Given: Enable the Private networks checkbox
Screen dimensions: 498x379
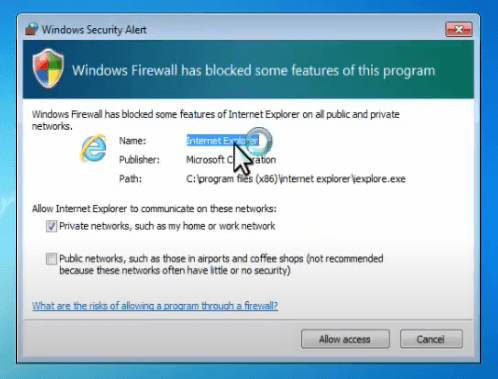Looking at the screenshot, I should [51, 226].
